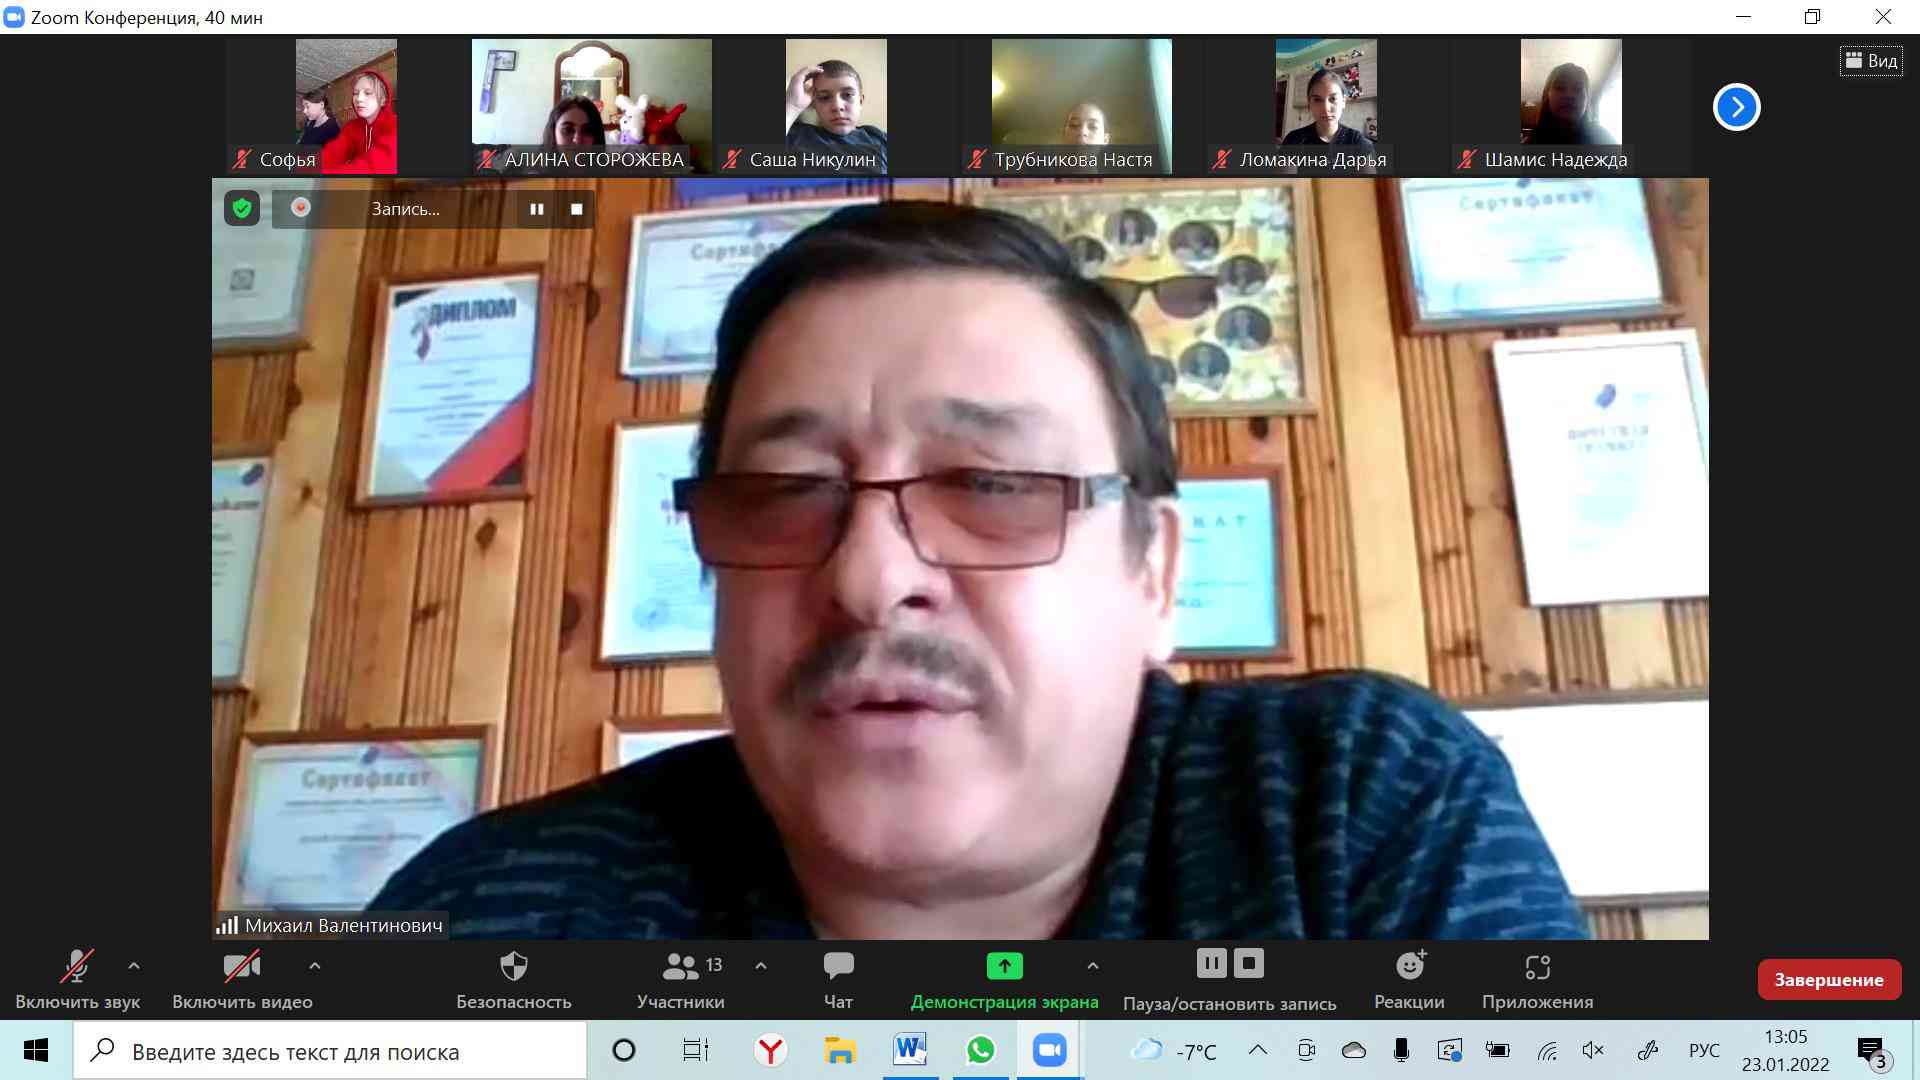This screenshot has height=1080, width=1920.
Task: Expand share screen options arrow
Action: point(1093,966)
